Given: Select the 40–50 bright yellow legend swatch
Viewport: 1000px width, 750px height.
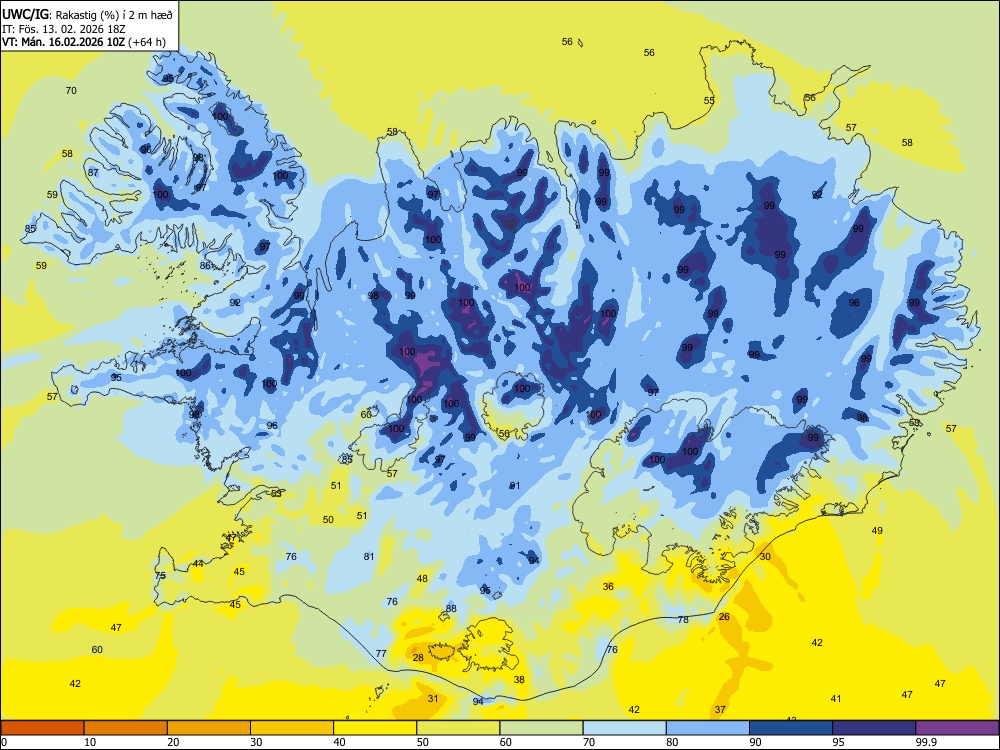Looking at the screenshot, I should [x=375, y=728].
